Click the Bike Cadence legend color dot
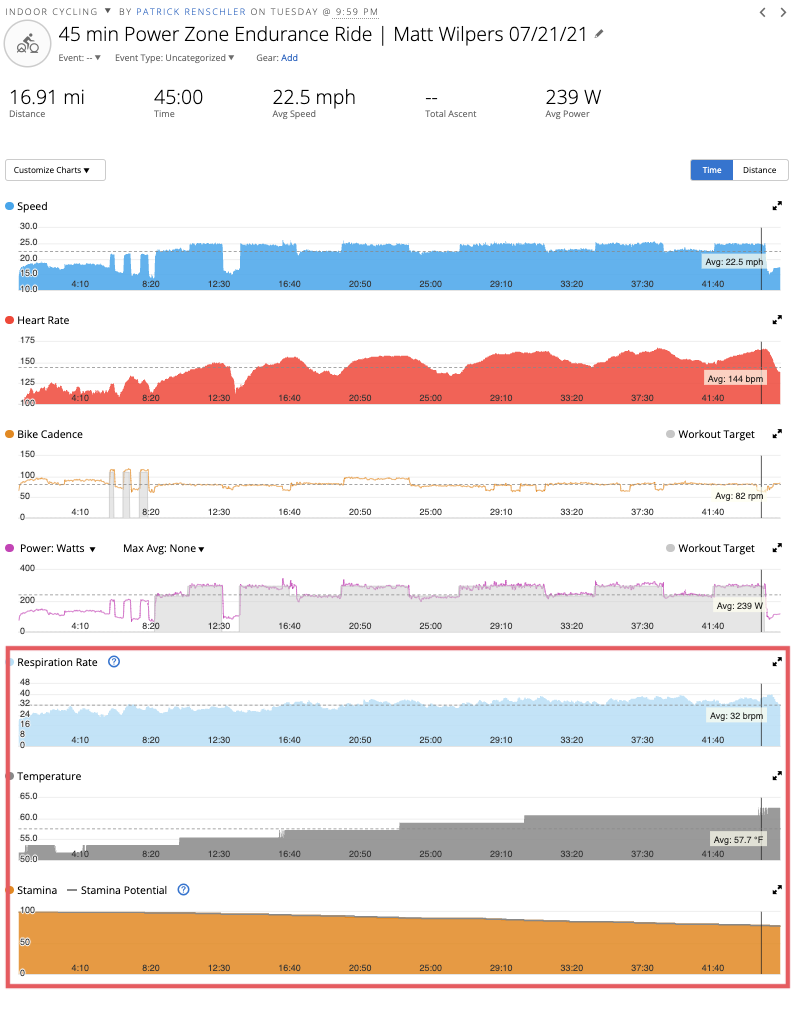Image resolution: width=799 pixels, height=1009 pixels. click(10, 434)
